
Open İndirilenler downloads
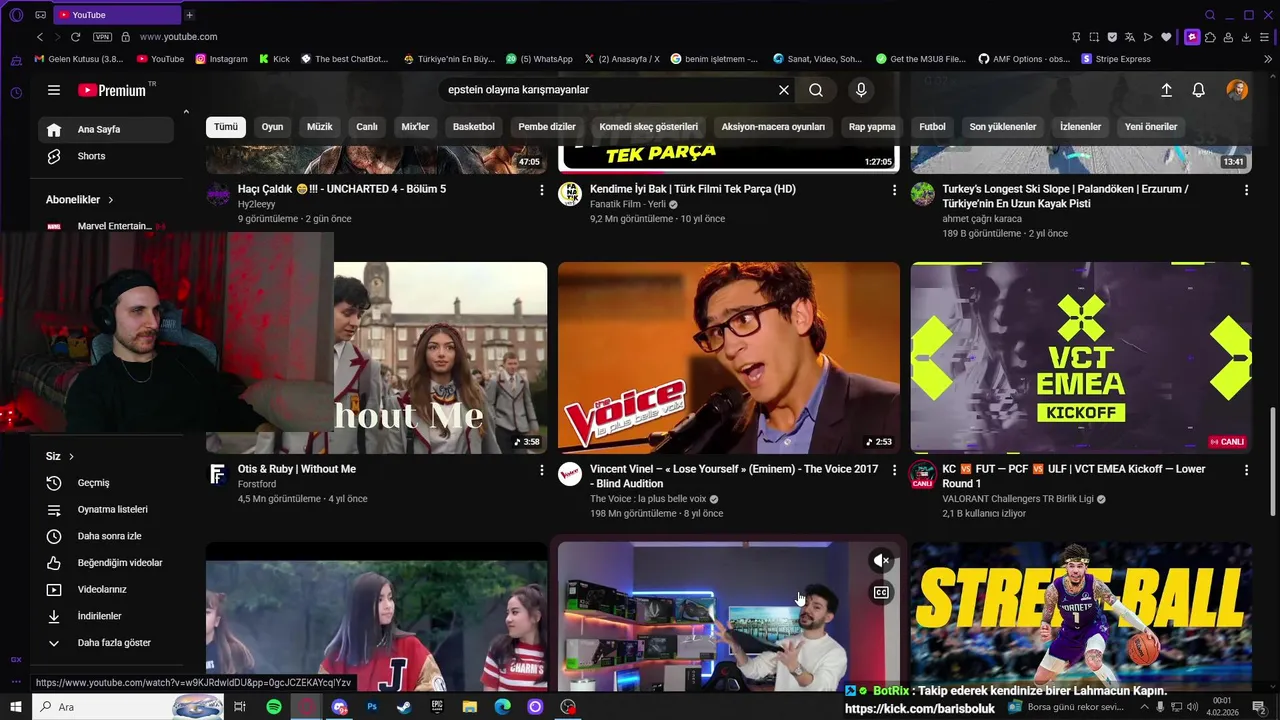[x=106, y=616]
